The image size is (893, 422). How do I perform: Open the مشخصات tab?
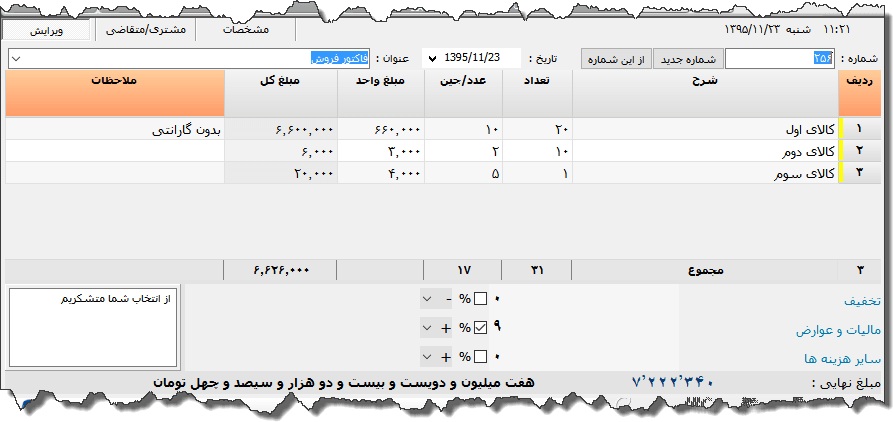[245, 31]
